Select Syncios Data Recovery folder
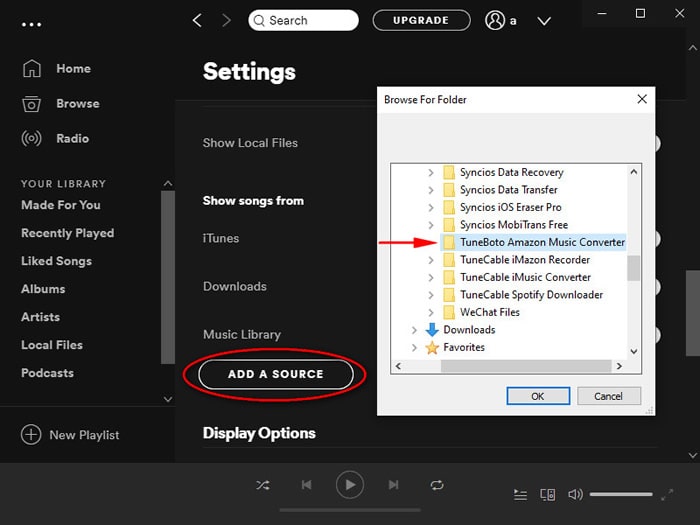 [504, 172]
